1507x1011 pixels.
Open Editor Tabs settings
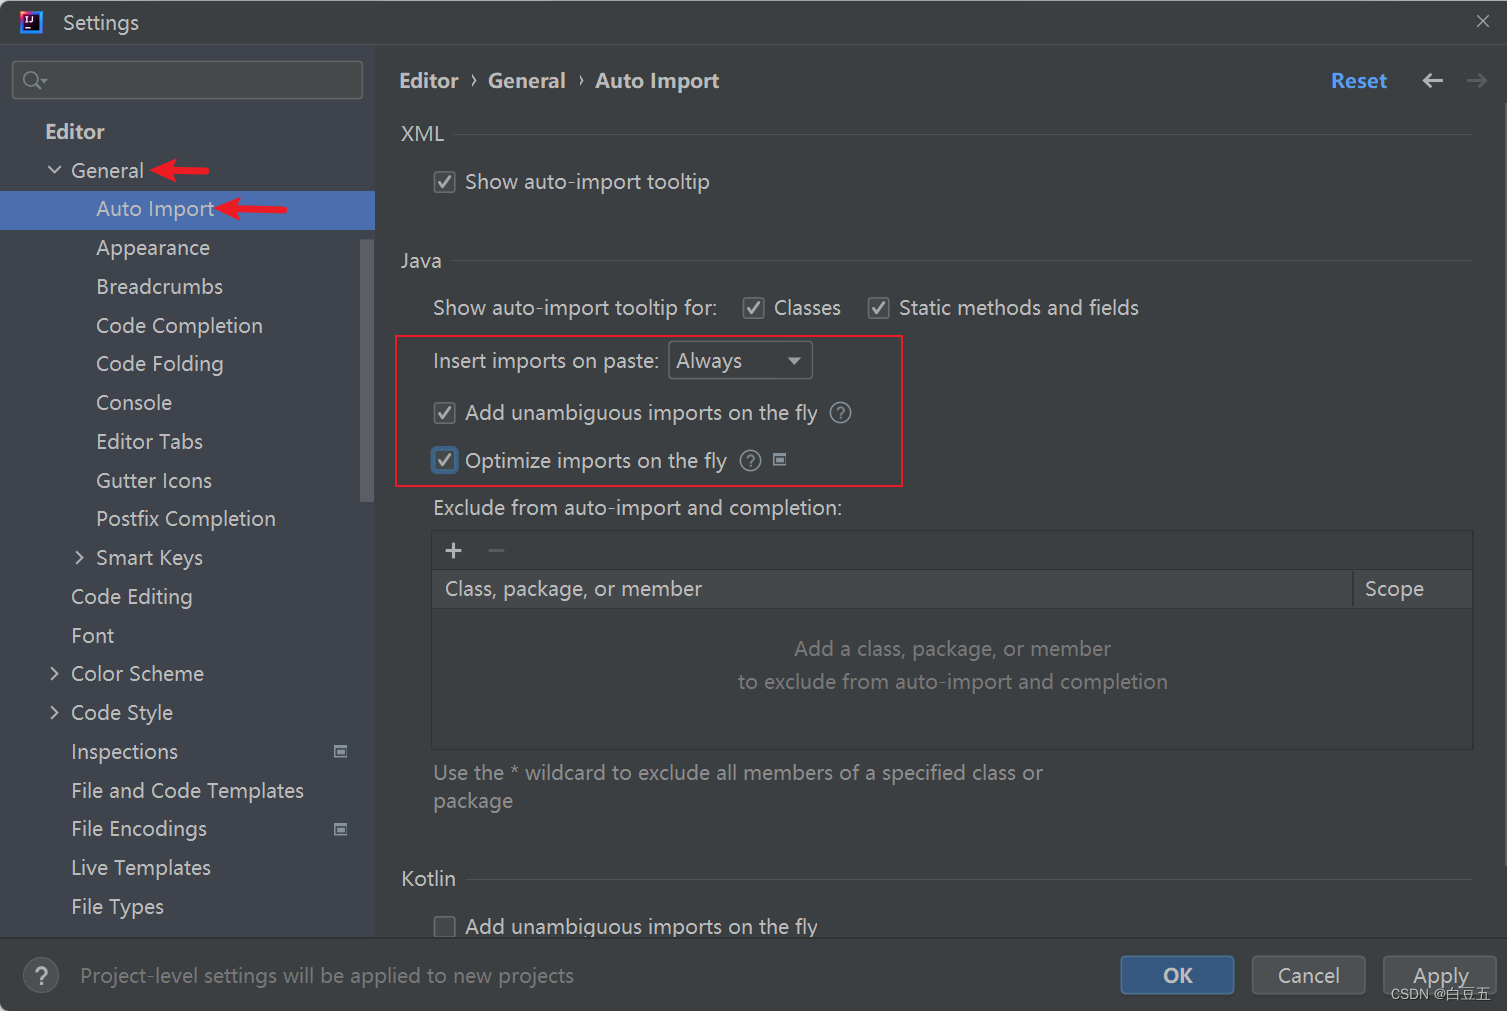coord(149,442)
